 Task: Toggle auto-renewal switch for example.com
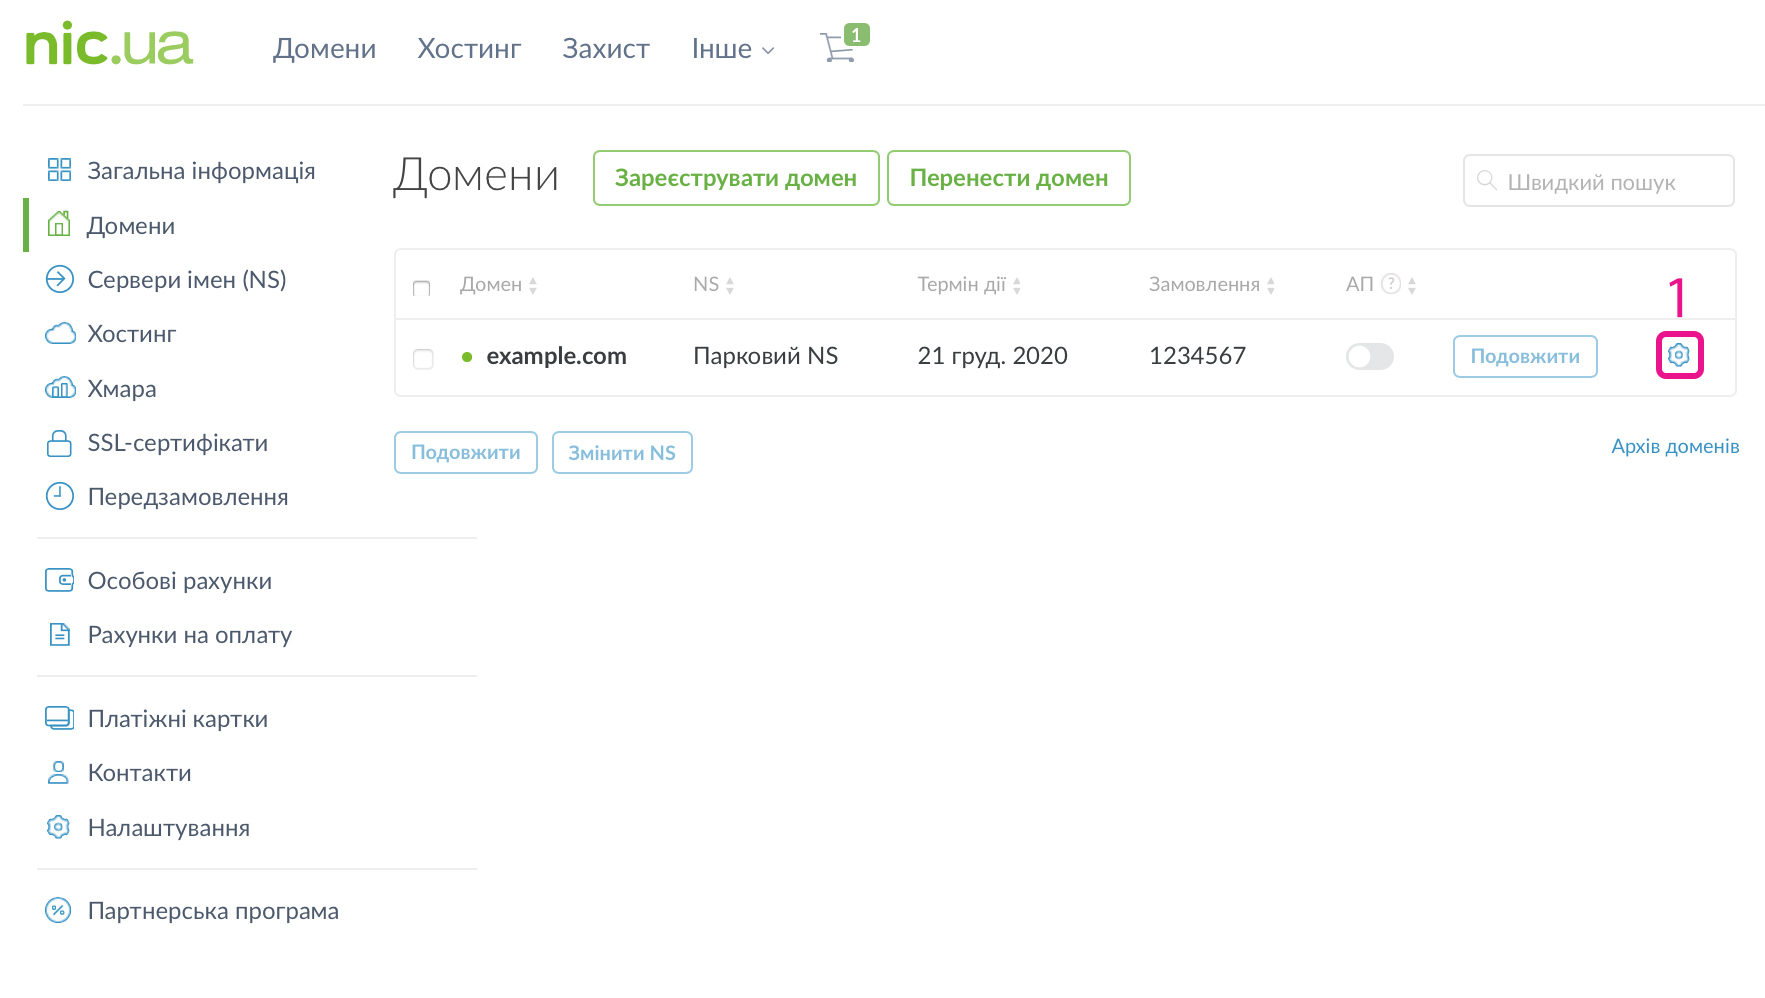1369,356
